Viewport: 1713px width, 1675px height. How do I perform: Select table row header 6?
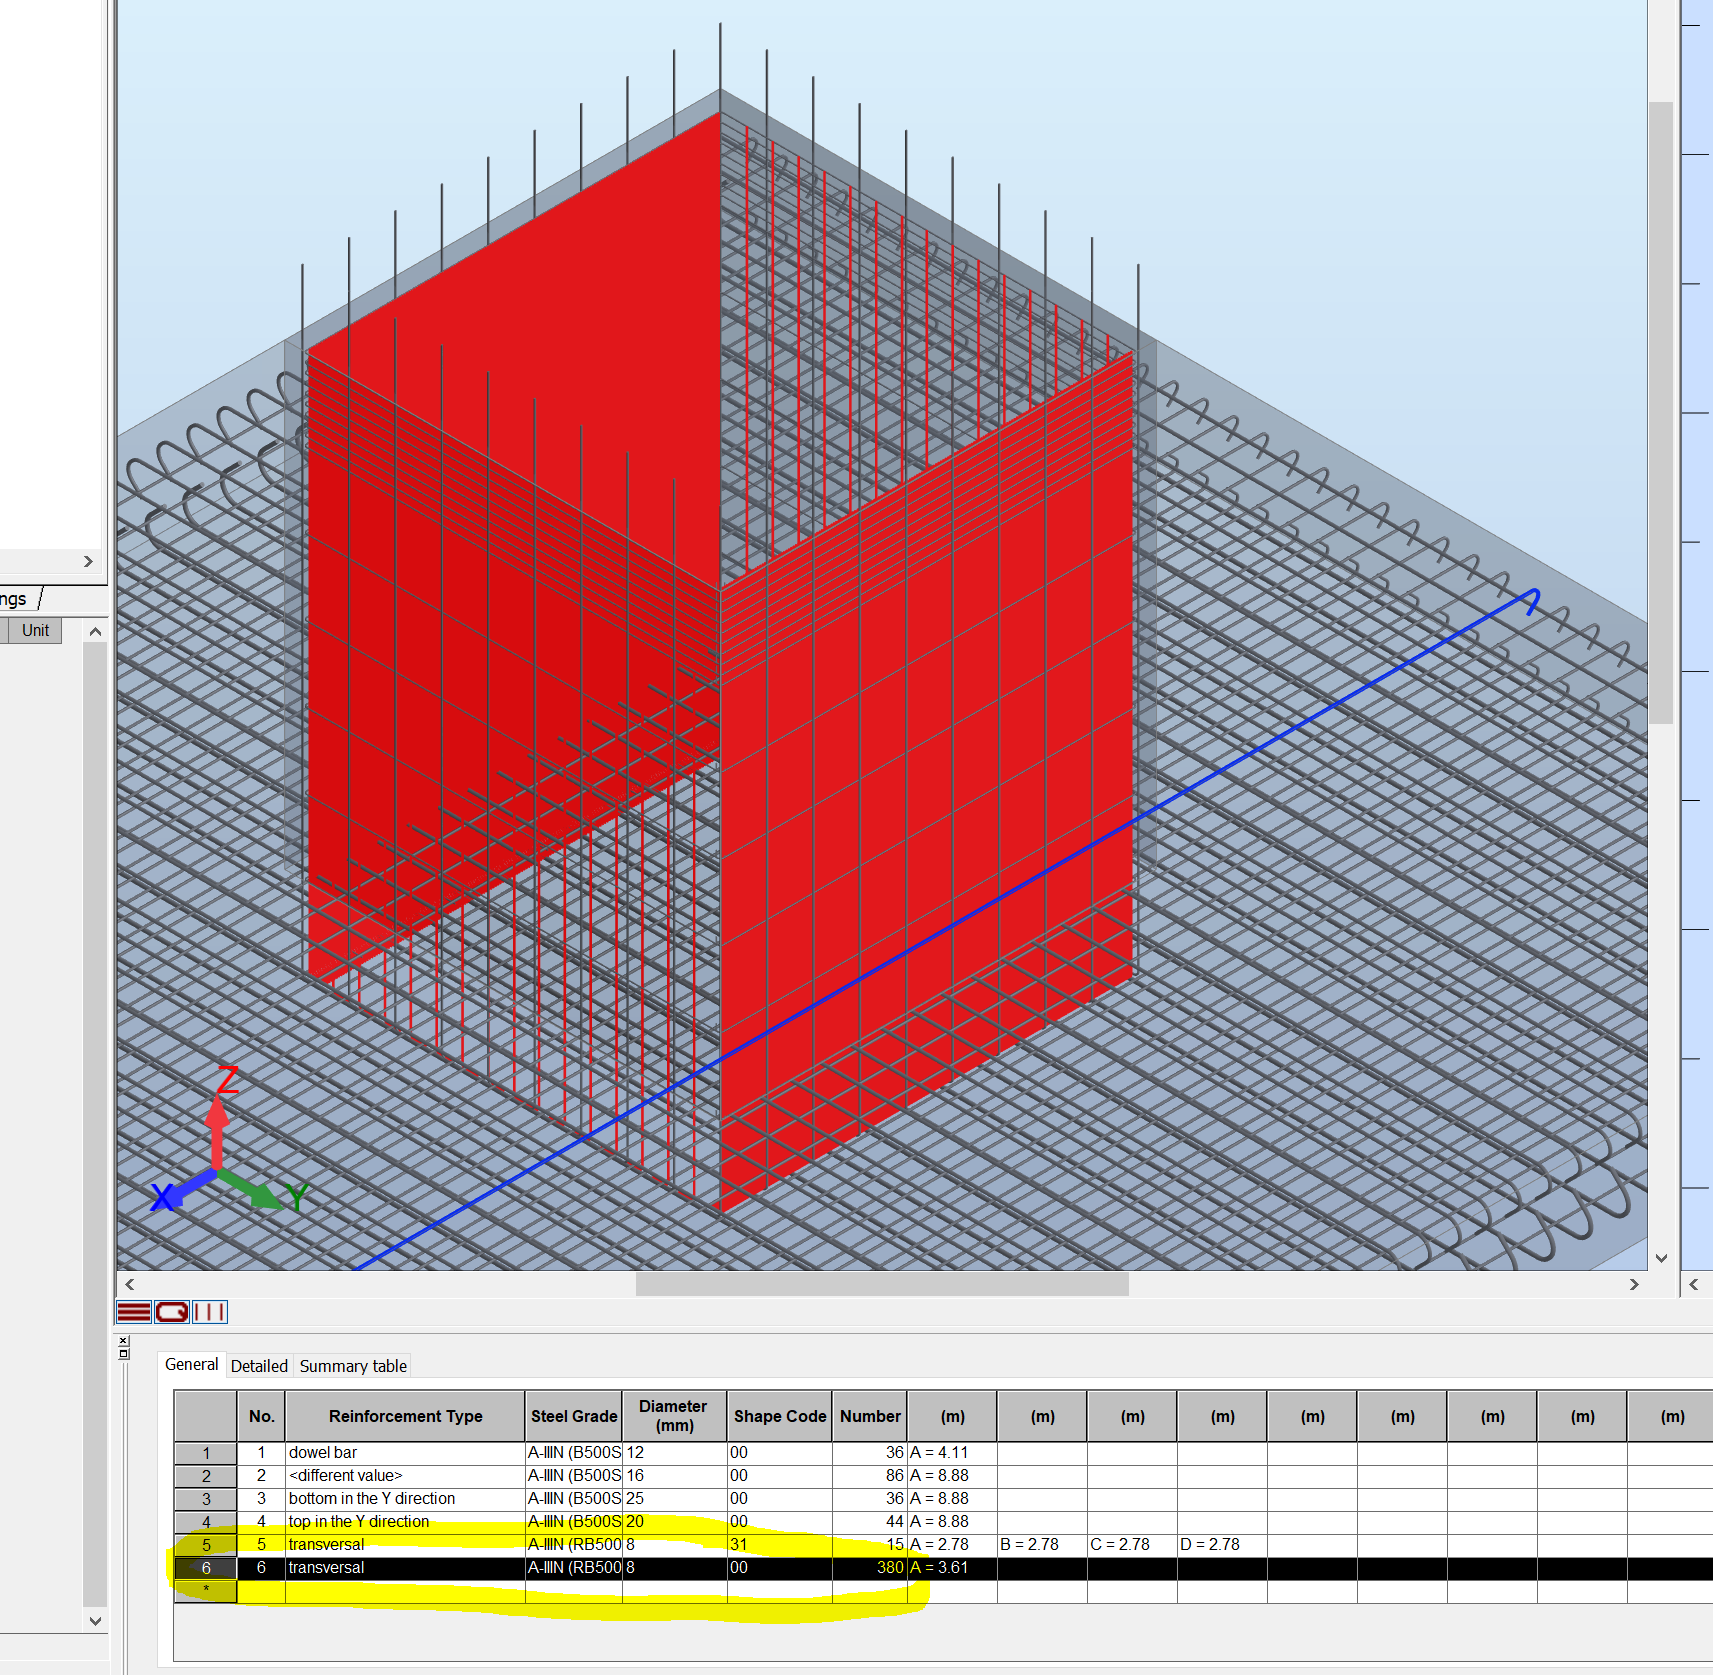tap(206, 1568)
